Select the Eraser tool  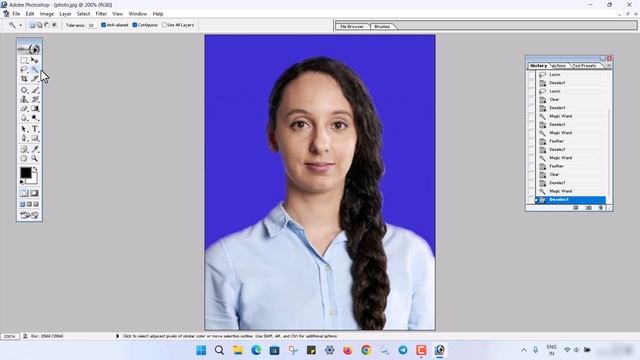click(x=24, y=109)
